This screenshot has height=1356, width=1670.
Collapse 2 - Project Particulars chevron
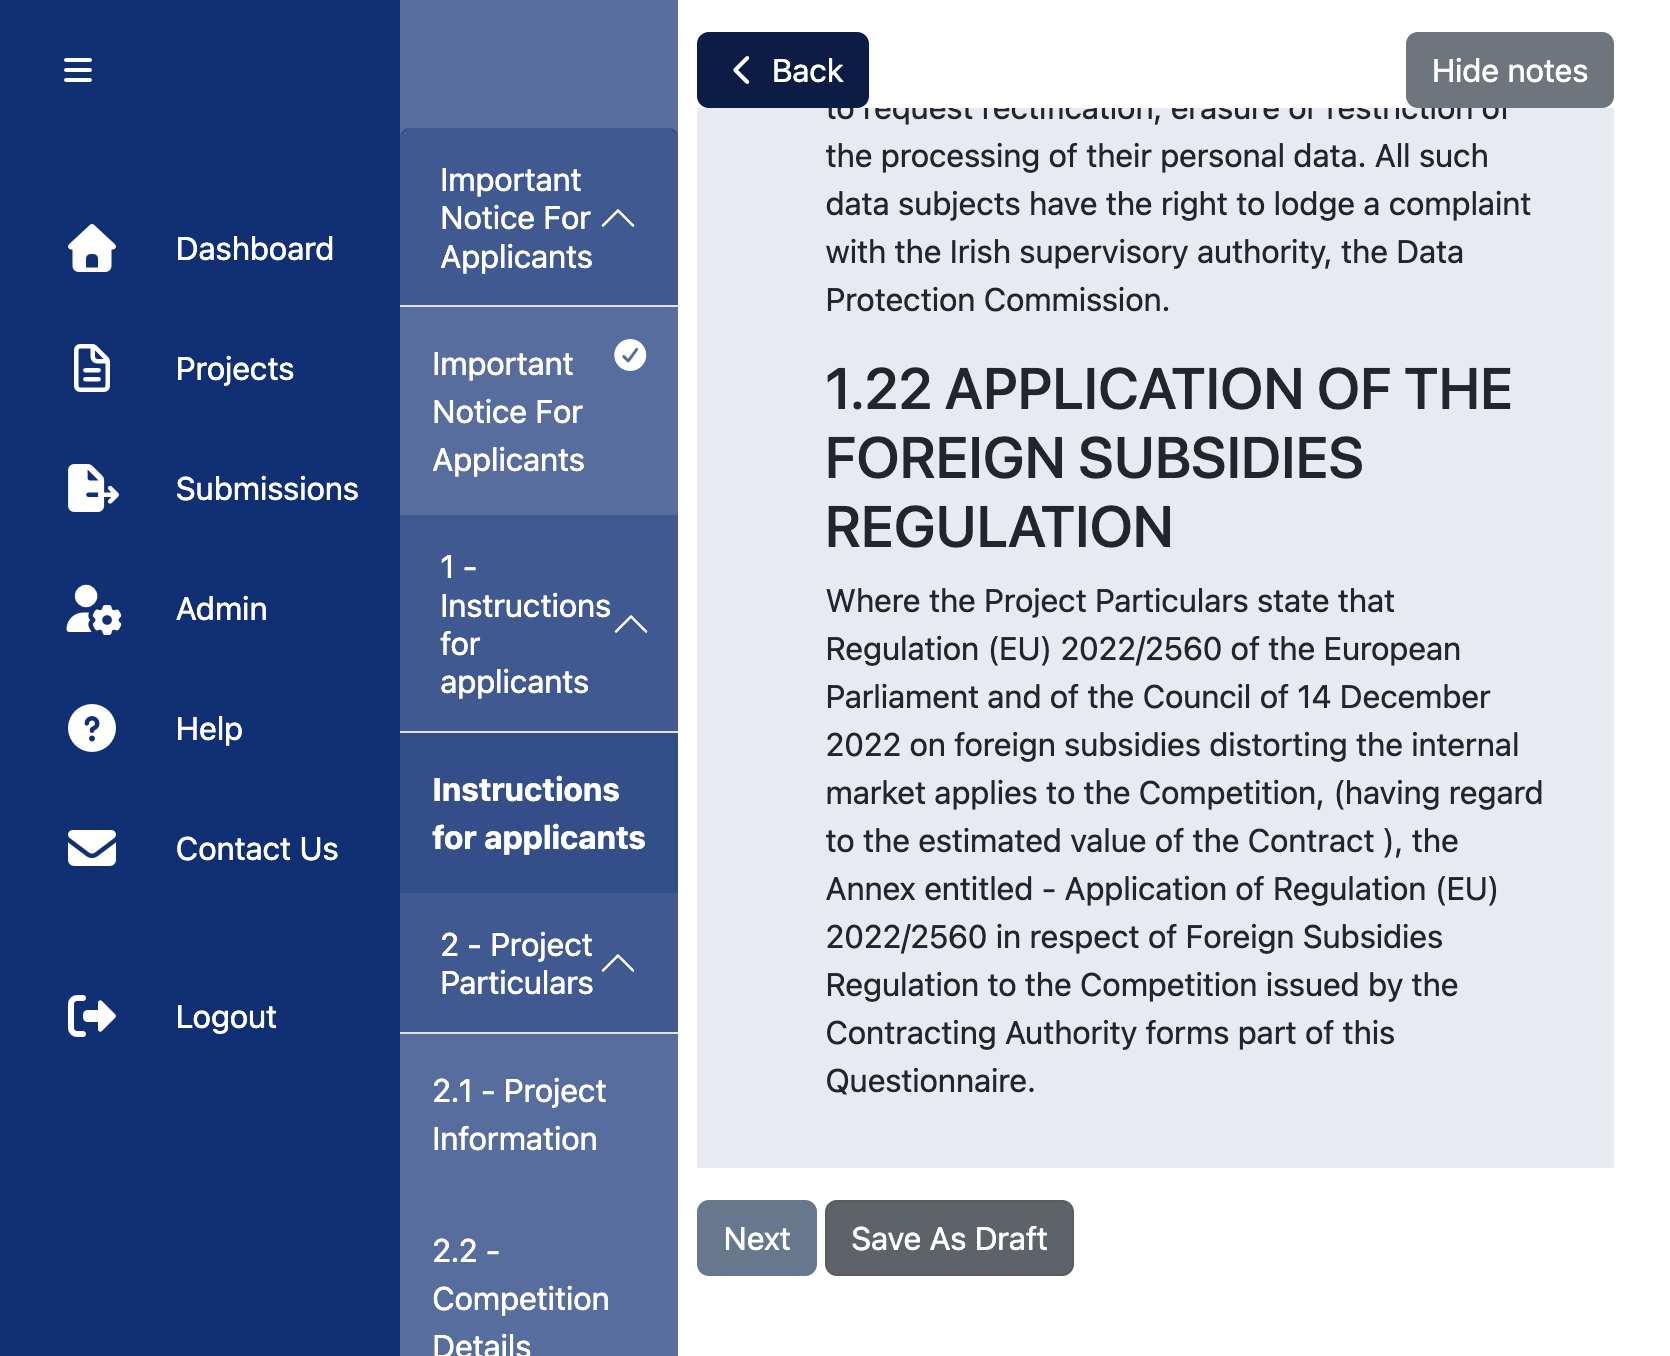click(619, 963)
